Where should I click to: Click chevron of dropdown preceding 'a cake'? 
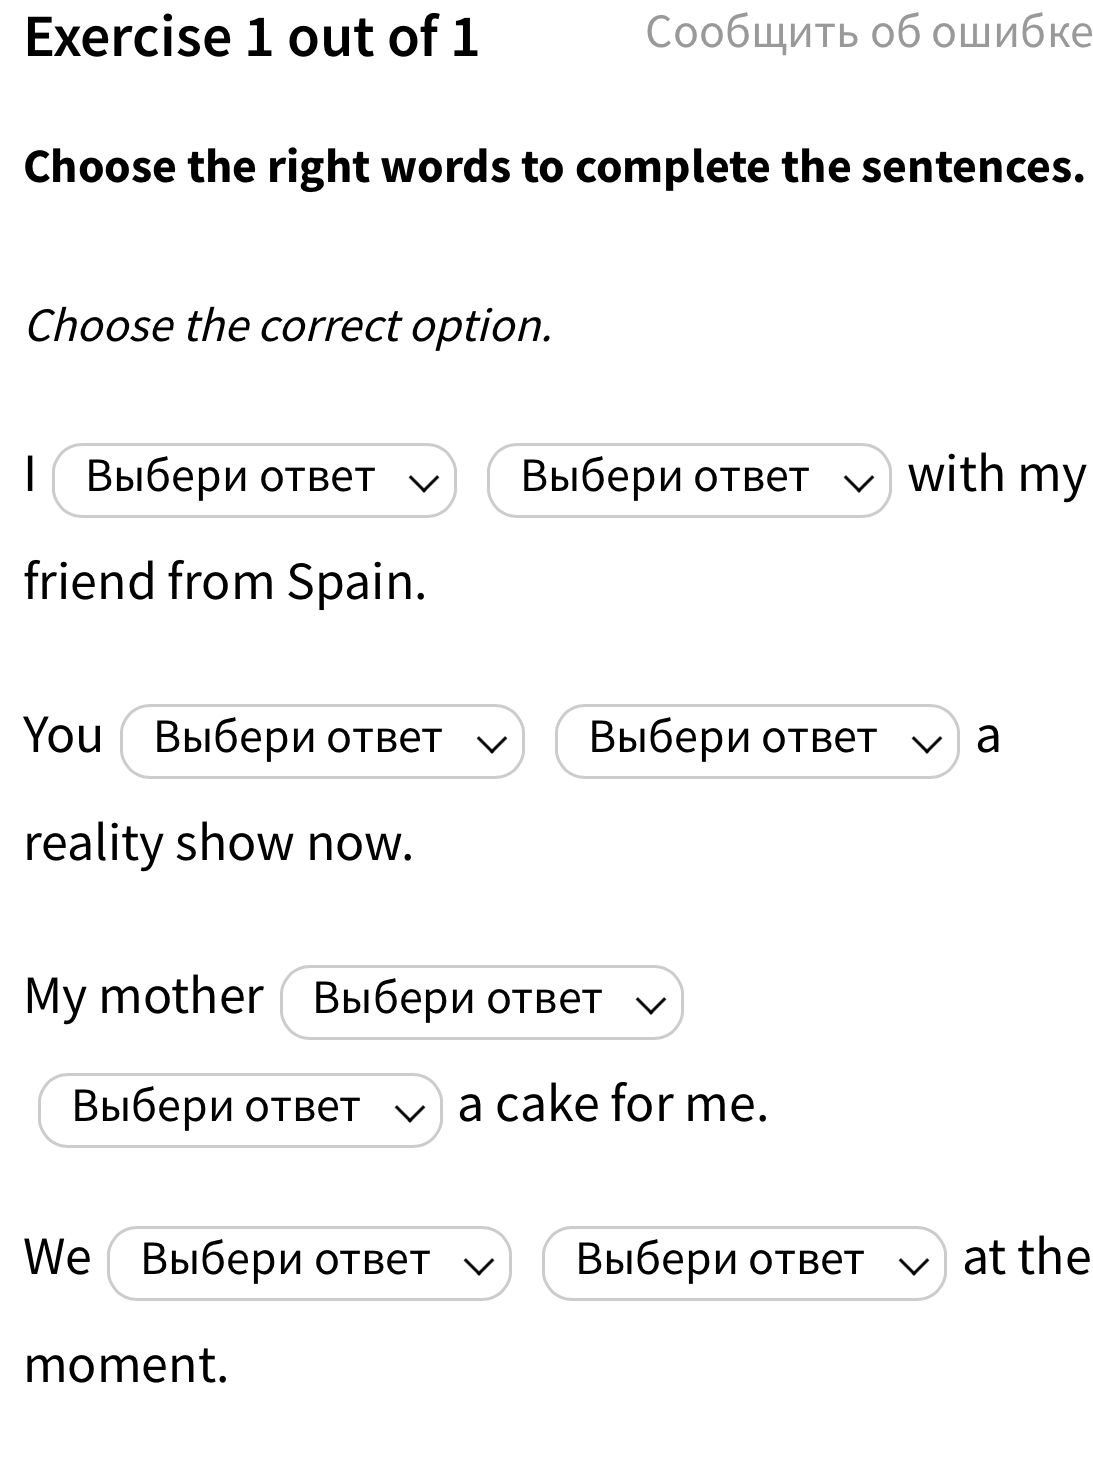click(x=409, y=1111)
